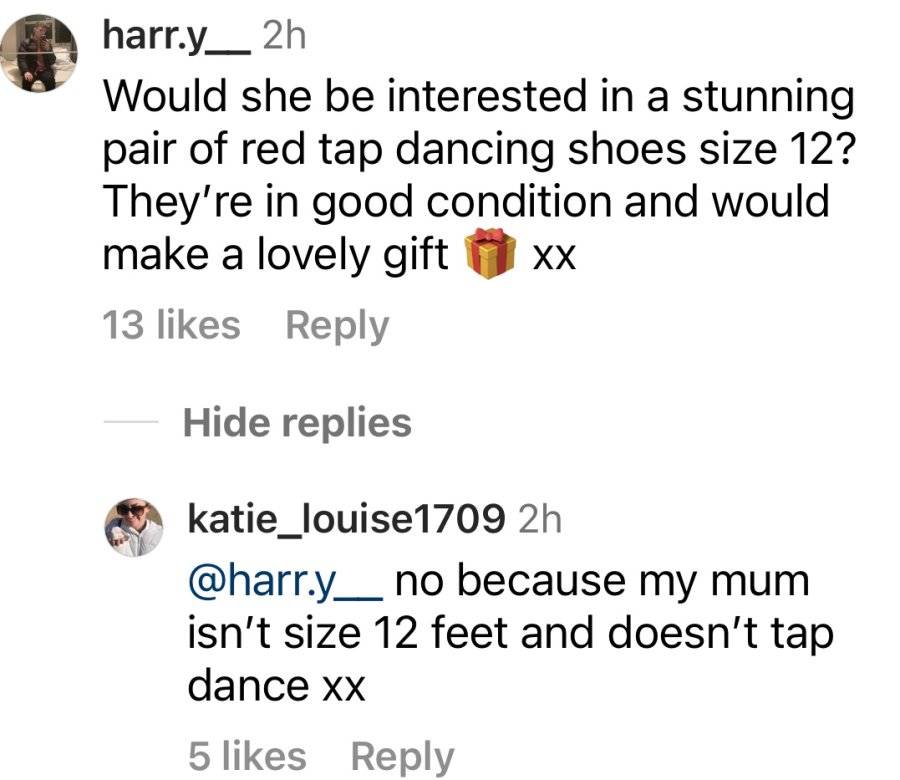The image size is (900, 780).
Task: View the 5 likes list
Action: coord(247,756)
